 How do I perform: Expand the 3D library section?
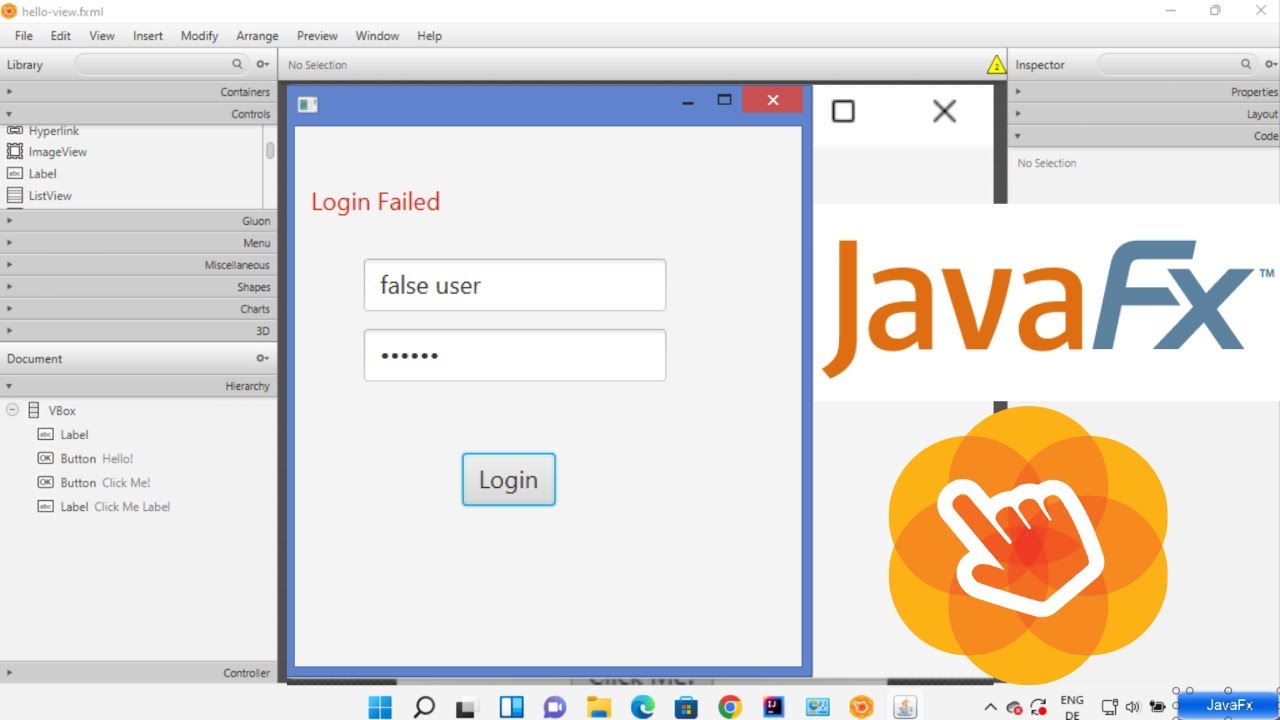pyautogui.click(x=138, y=331)
